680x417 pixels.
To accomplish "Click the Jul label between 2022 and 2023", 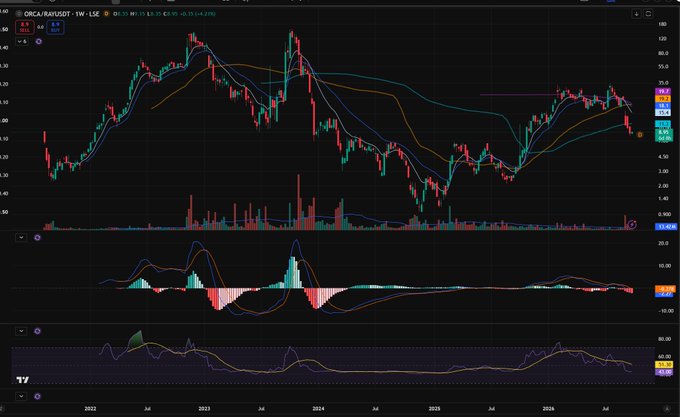I will coord(147,409).
